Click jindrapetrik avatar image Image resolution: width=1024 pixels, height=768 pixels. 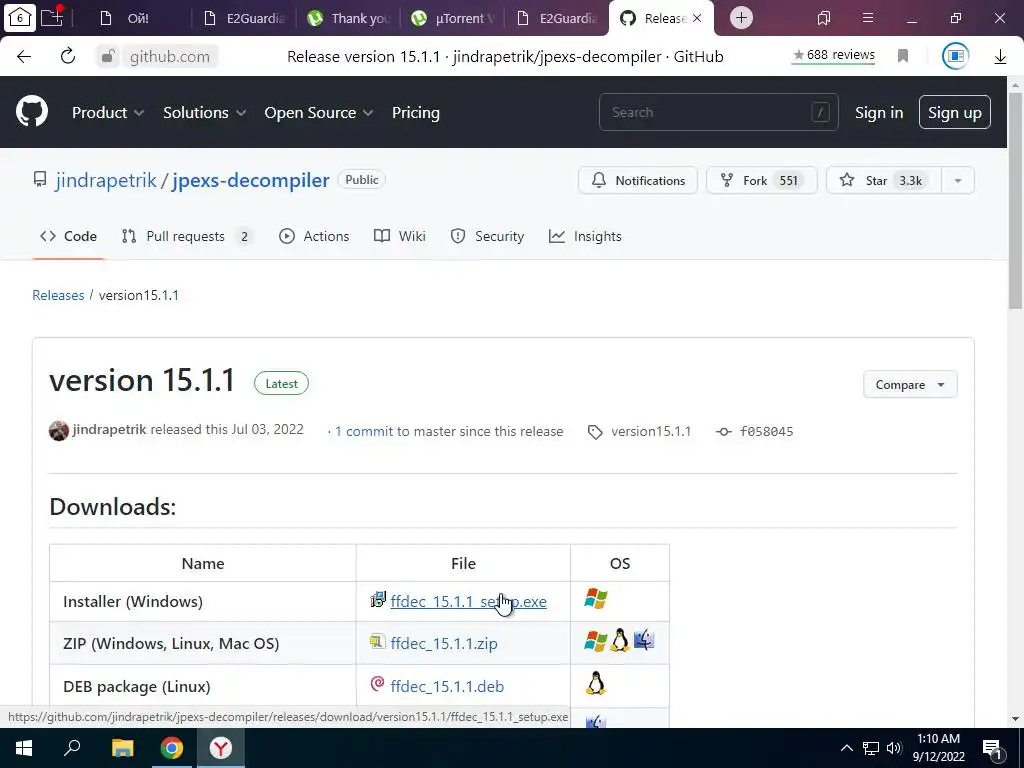pyautogui.click(x=59, y=430)
